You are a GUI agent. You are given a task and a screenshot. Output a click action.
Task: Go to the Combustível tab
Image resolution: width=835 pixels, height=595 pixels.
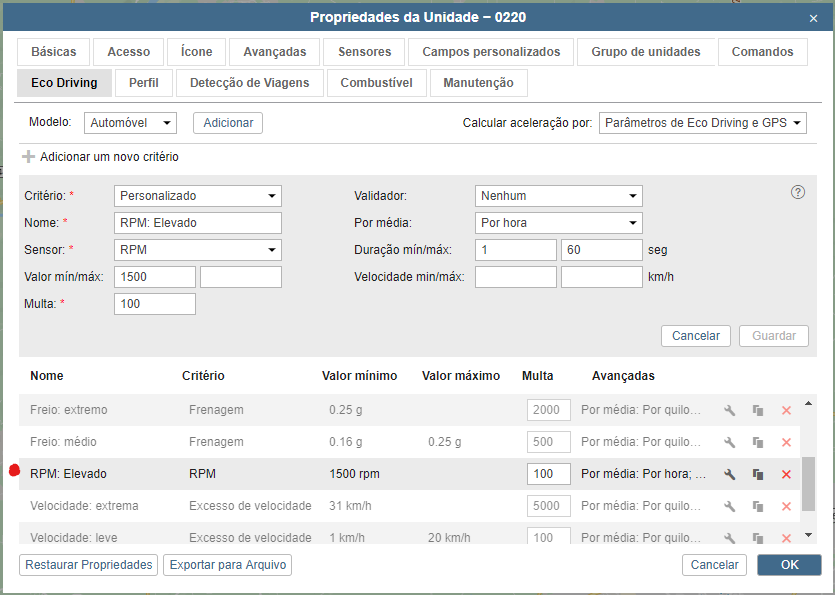tap(376, 83)
